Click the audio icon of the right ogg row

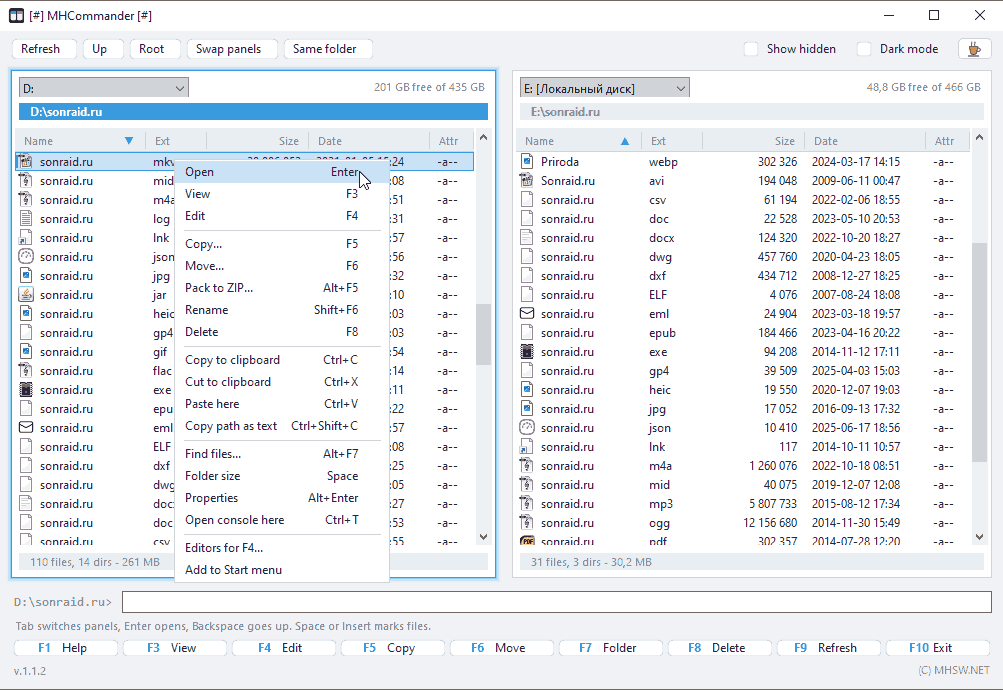[526, 522]
